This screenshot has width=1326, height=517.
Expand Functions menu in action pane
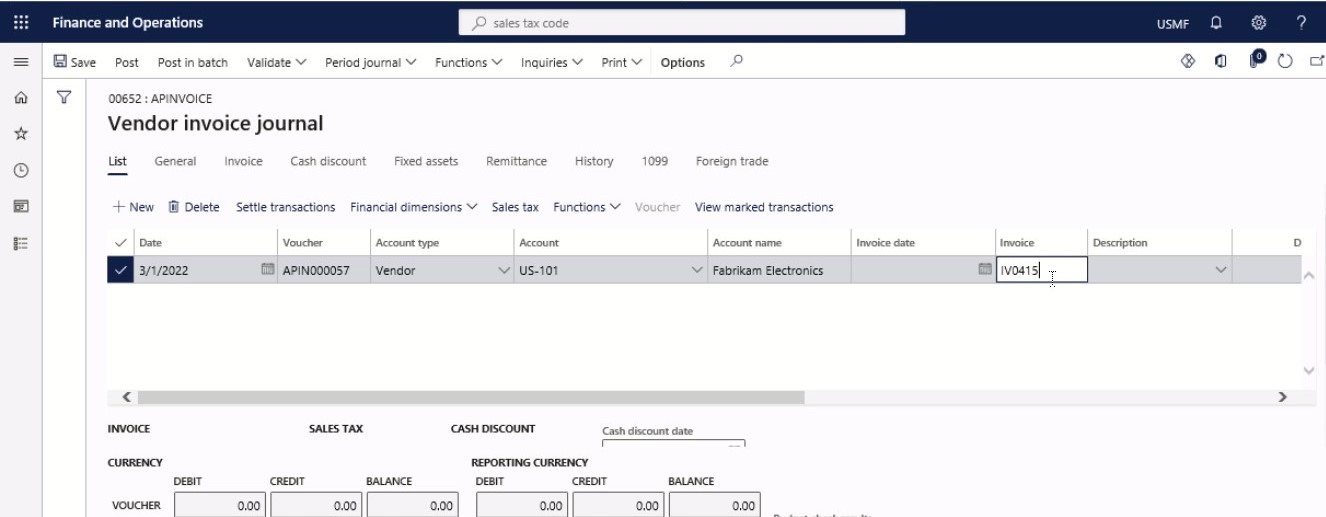(x=469, y=62)
